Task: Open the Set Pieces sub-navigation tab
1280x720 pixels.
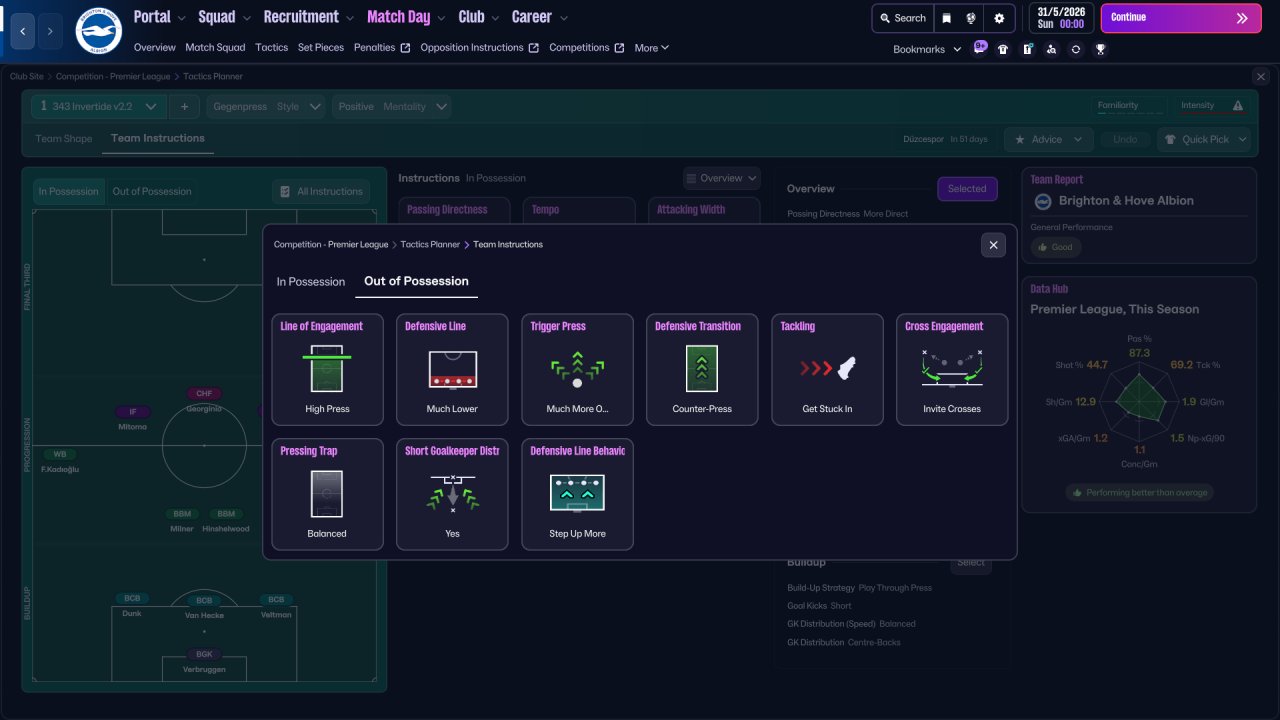Action: [321, 47]
